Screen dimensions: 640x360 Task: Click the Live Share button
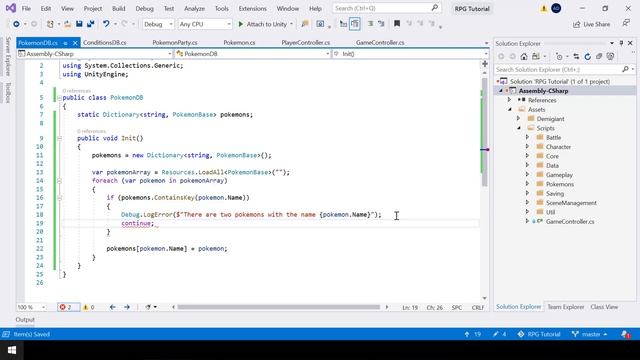pyautogui.click(x=591, y=24)
